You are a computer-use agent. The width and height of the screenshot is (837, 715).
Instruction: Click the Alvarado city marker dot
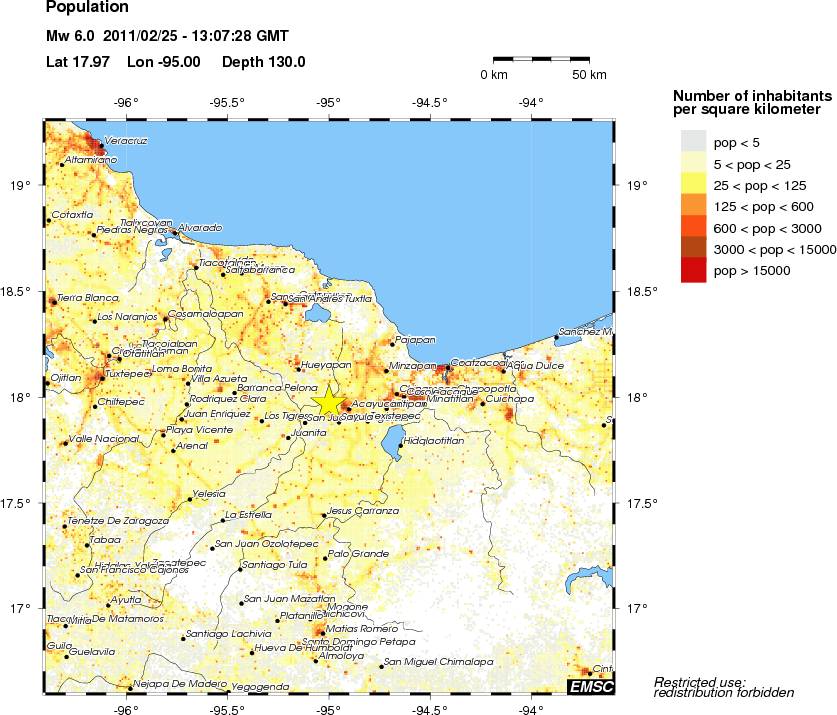point(174,232)
